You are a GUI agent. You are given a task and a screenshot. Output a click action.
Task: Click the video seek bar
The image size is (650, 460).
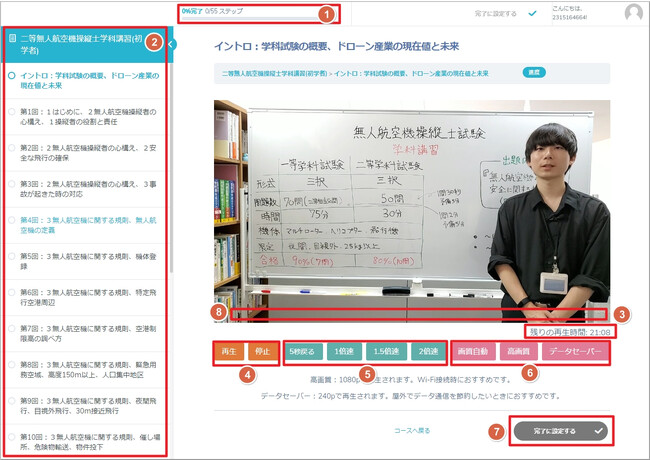(418, 314)
